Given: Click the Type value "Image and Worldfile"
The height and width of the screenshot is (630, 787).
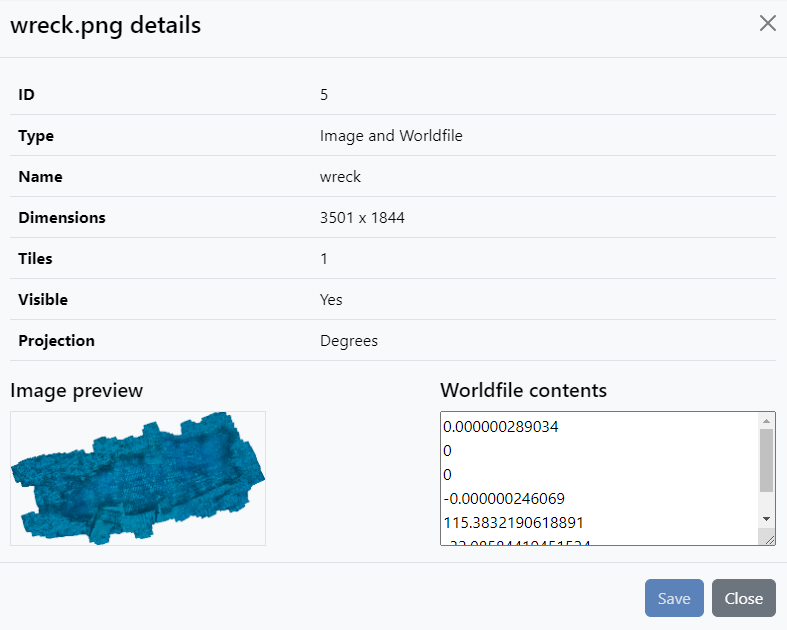Looking at the screenshot, I should click(391, 136).
